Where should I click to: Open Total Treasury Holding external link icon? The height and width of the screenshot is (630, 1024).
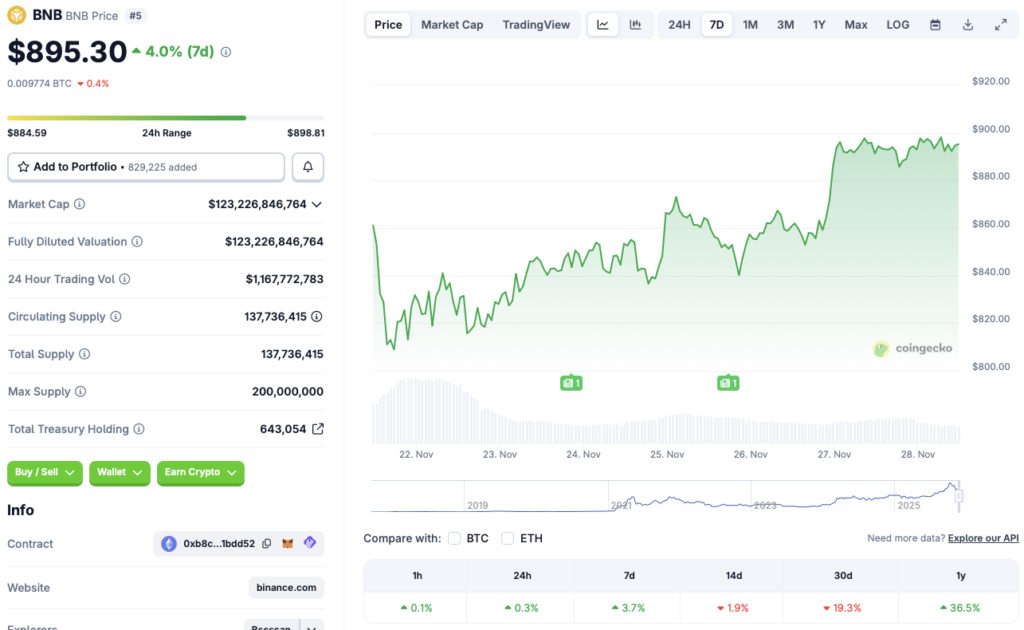point(318,428)
